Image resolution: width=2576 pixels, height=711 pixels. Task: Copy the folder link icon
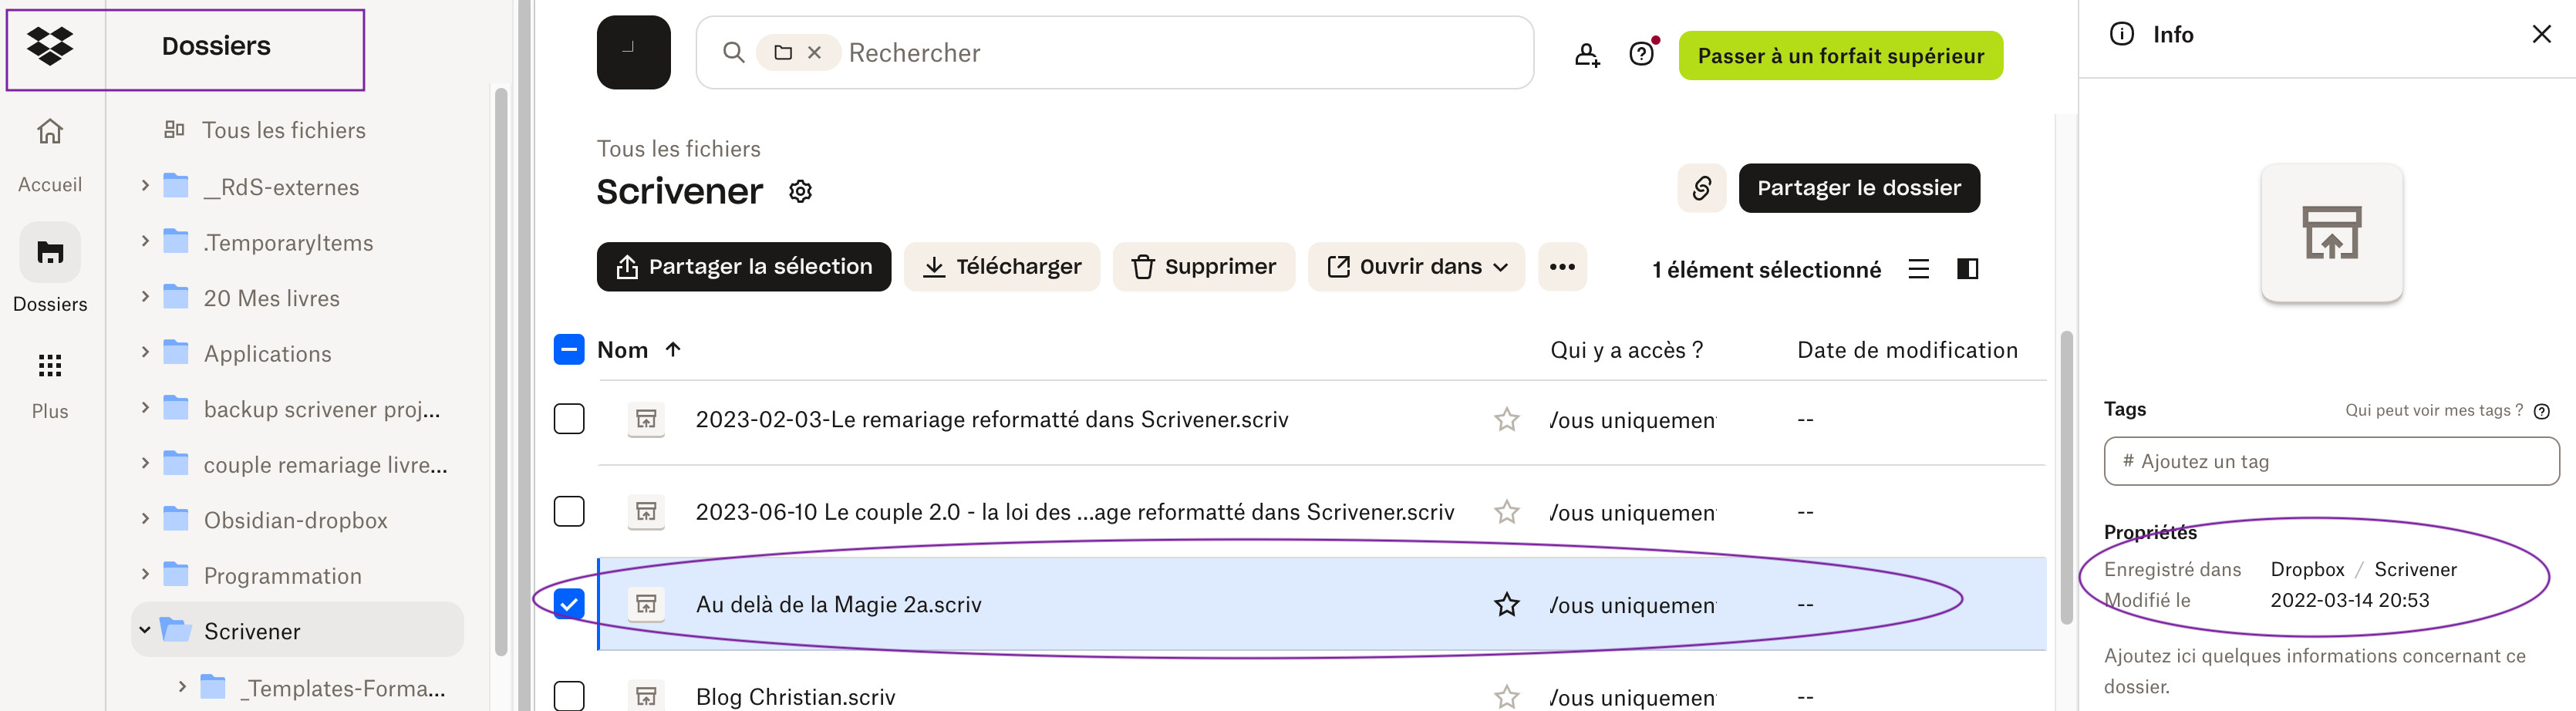(1701, 188)
